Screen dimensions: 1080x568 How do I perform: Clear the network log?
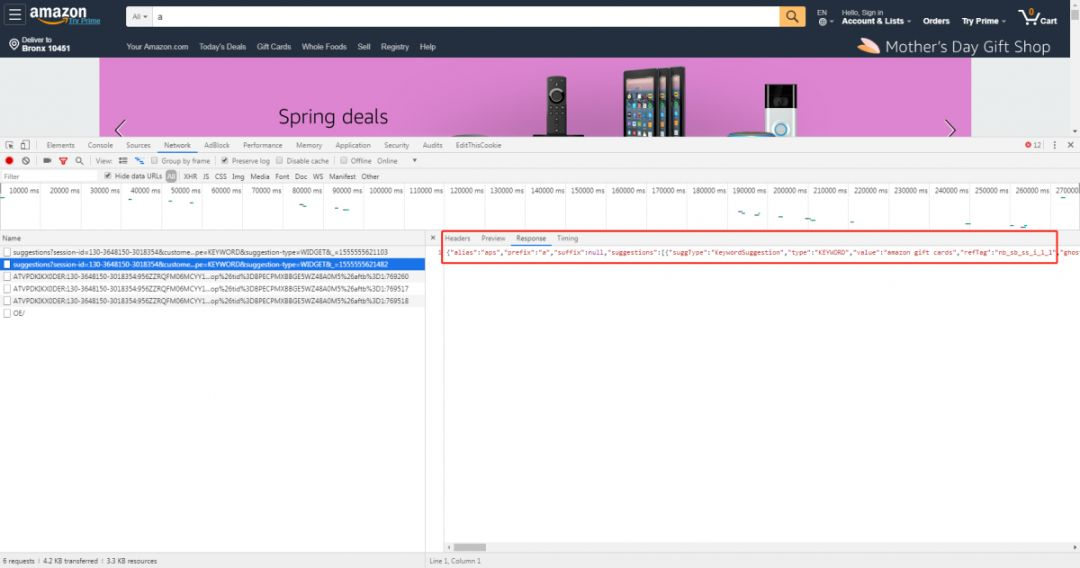tap(26, 160)
